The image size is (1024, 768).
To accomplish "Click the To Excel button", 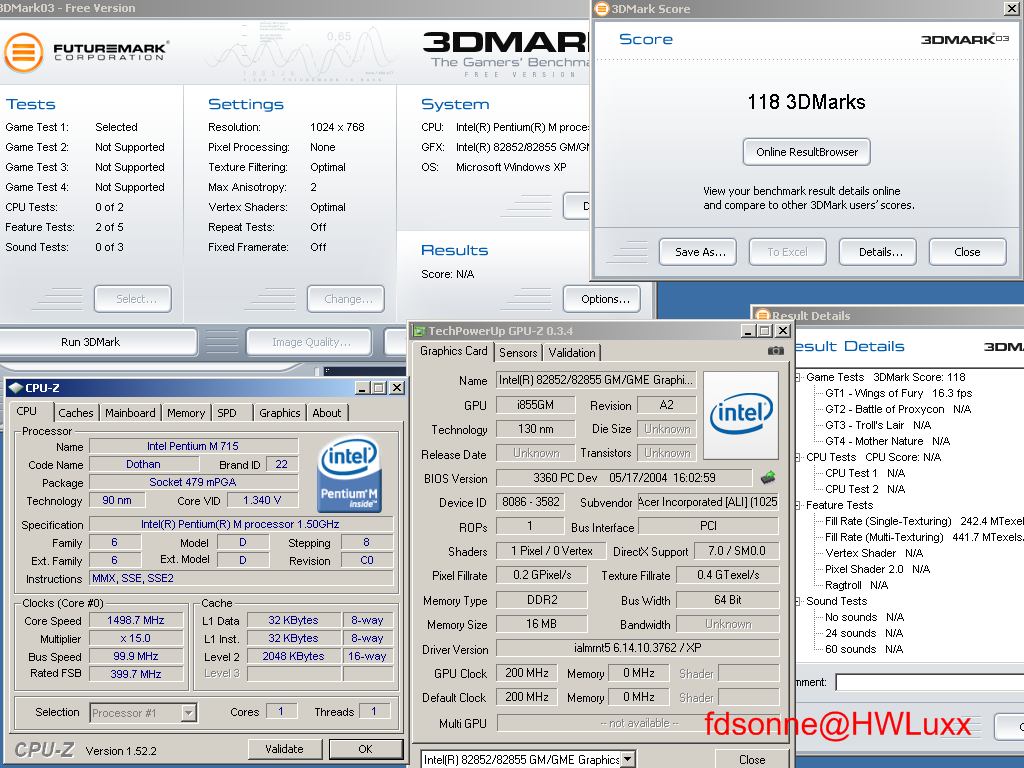I will [x=788, y=252].
